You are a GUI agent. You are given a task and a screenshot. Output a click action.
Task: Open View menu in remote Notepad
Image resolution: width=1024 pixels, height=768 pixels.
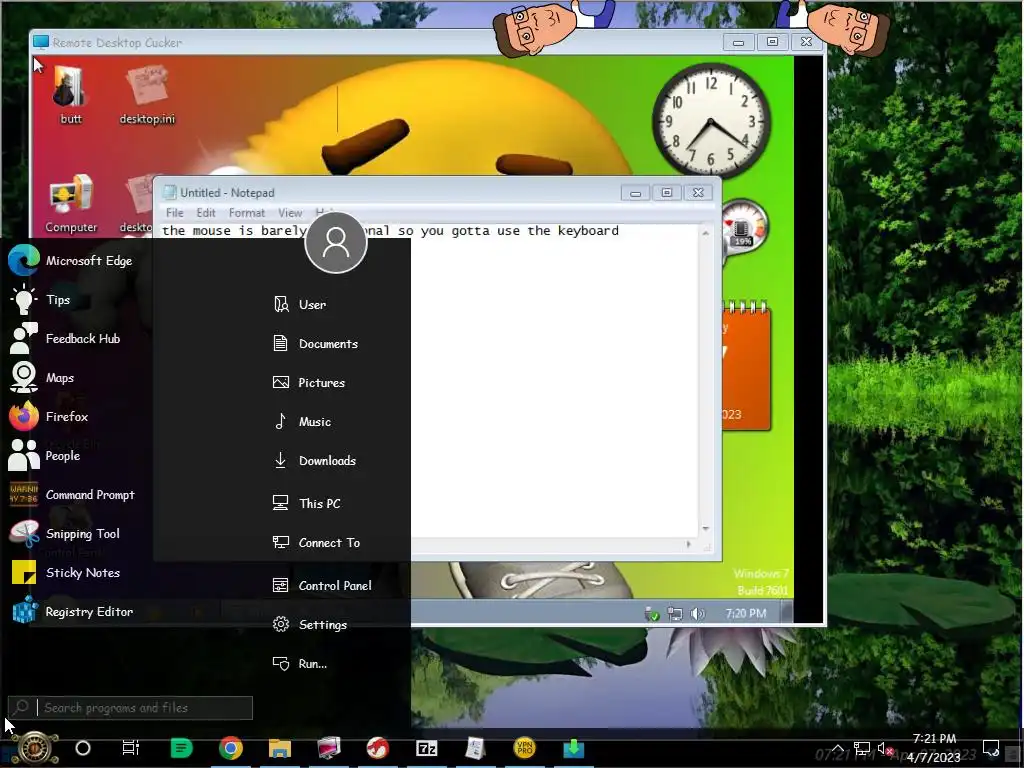(x=290, y=213)
